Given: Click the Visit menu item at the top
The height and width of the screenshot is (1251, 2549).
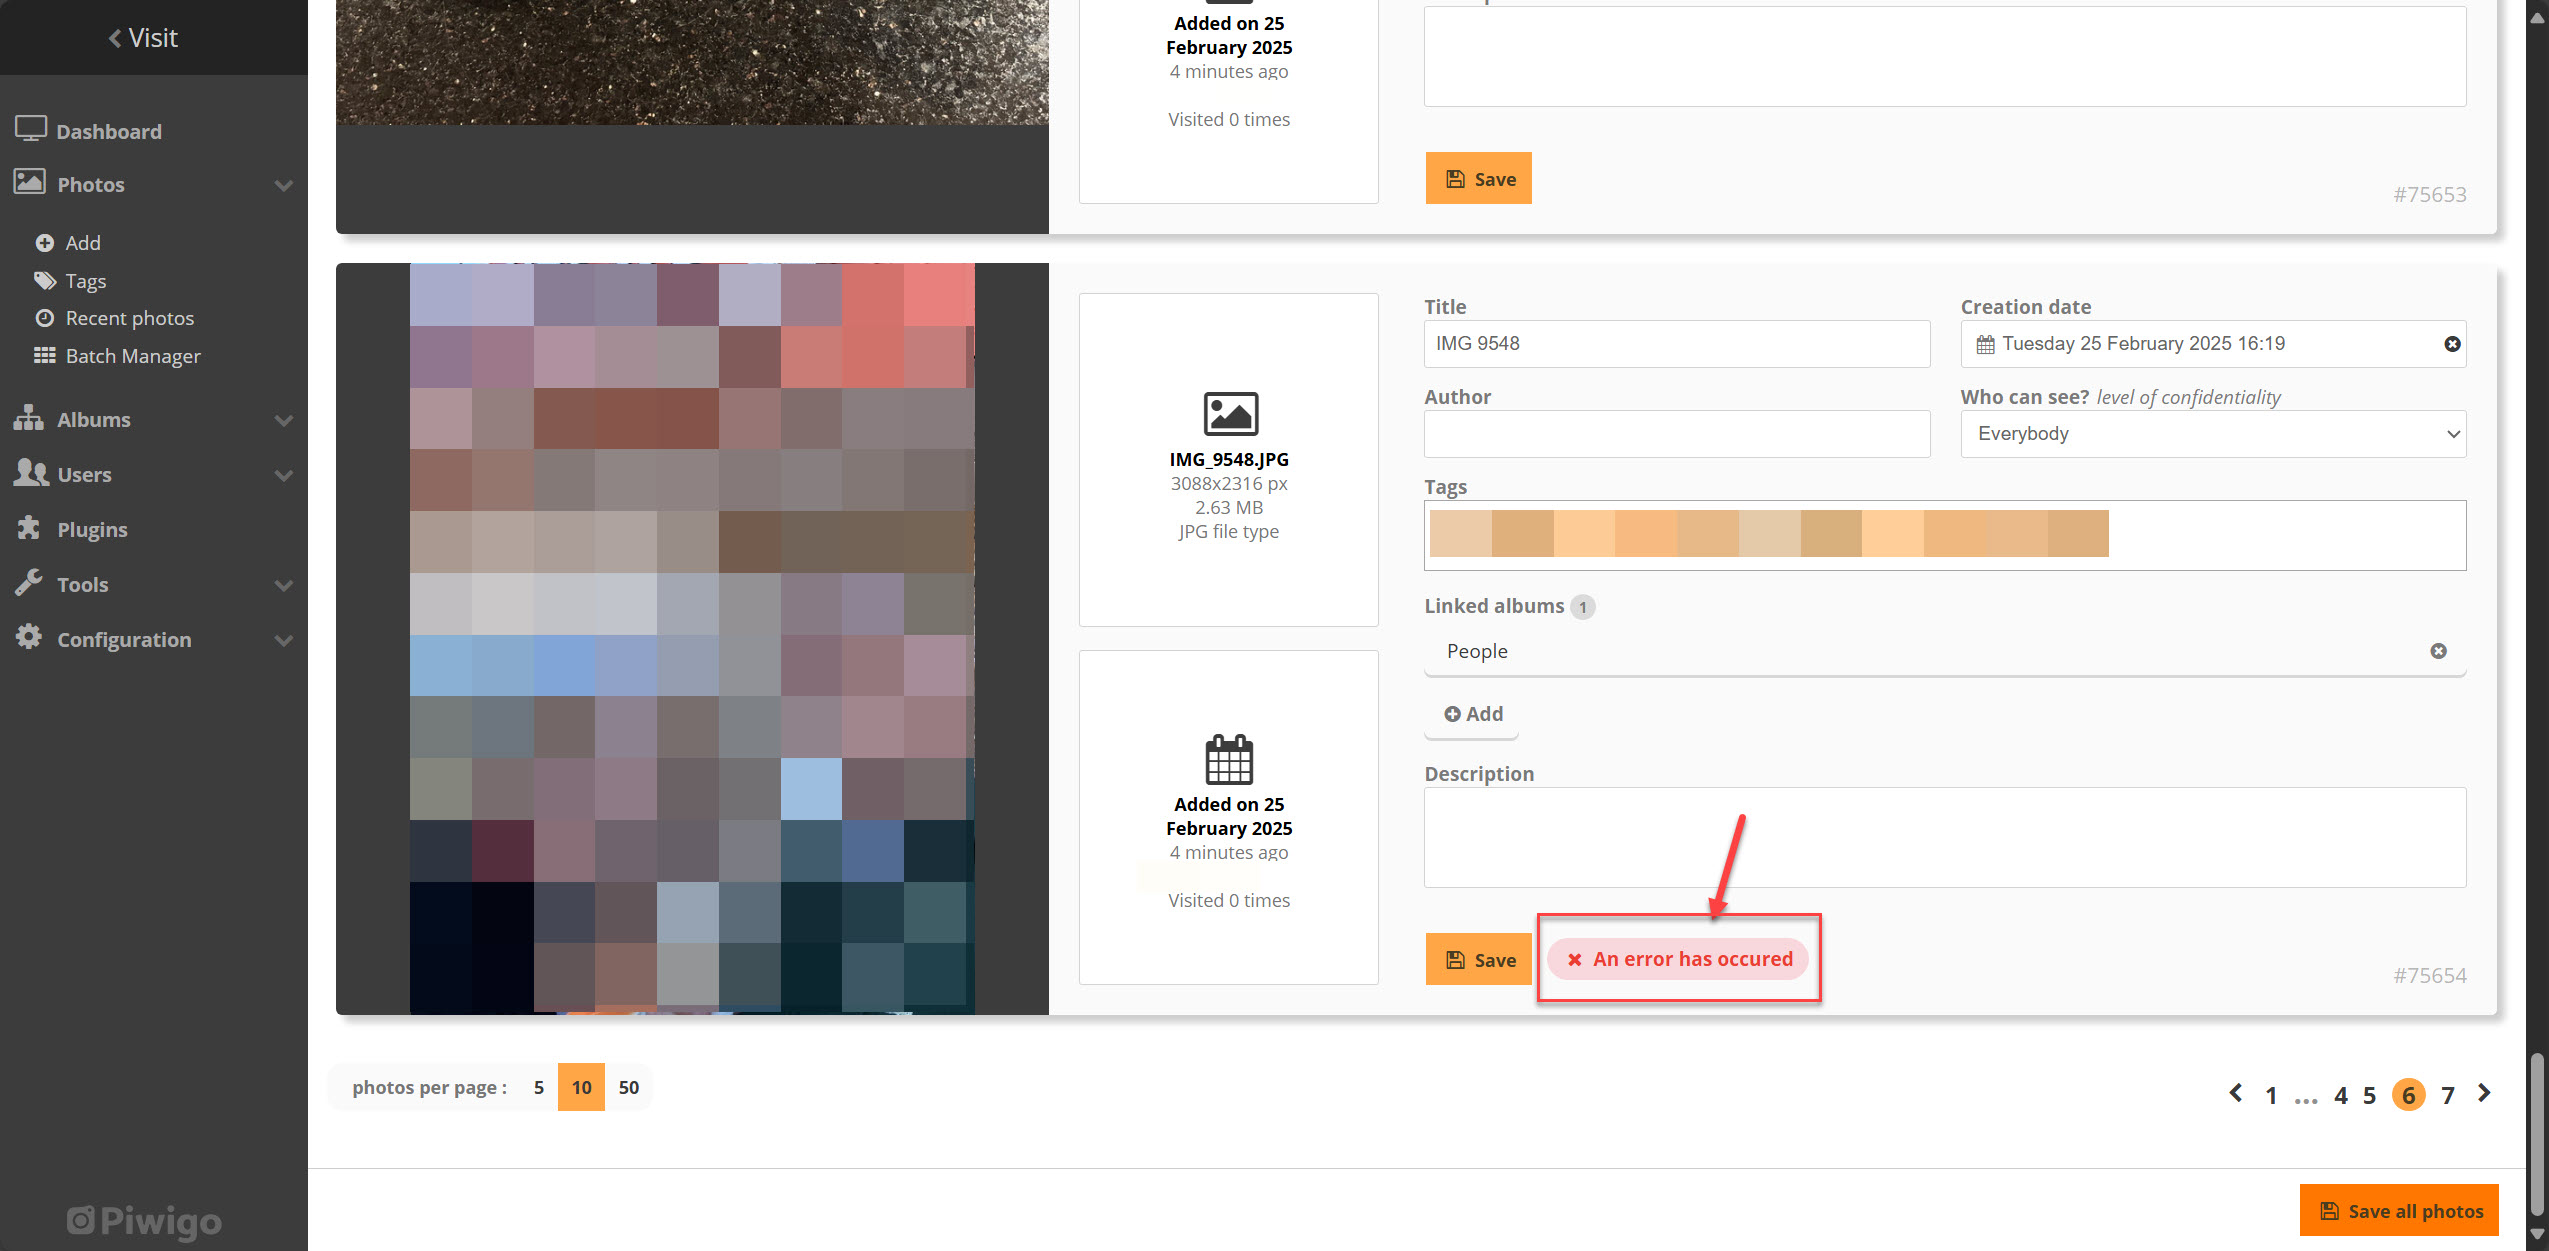Looking at the screenshot, I should click(x=144, y=37).
